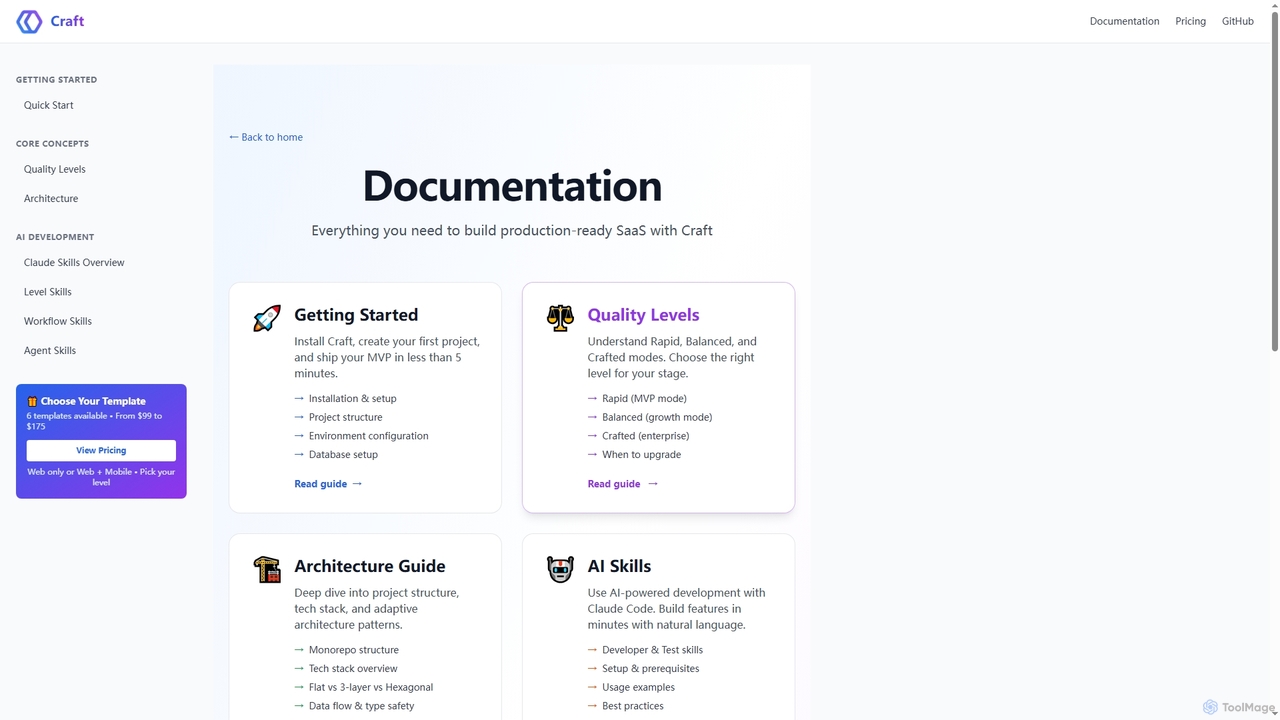The width and height of the screenshot is (1280, 720).
Task: Click Flat vs 3-layer vs Hexagonal item
Action: pyautogui.click(x=363, y=687)
